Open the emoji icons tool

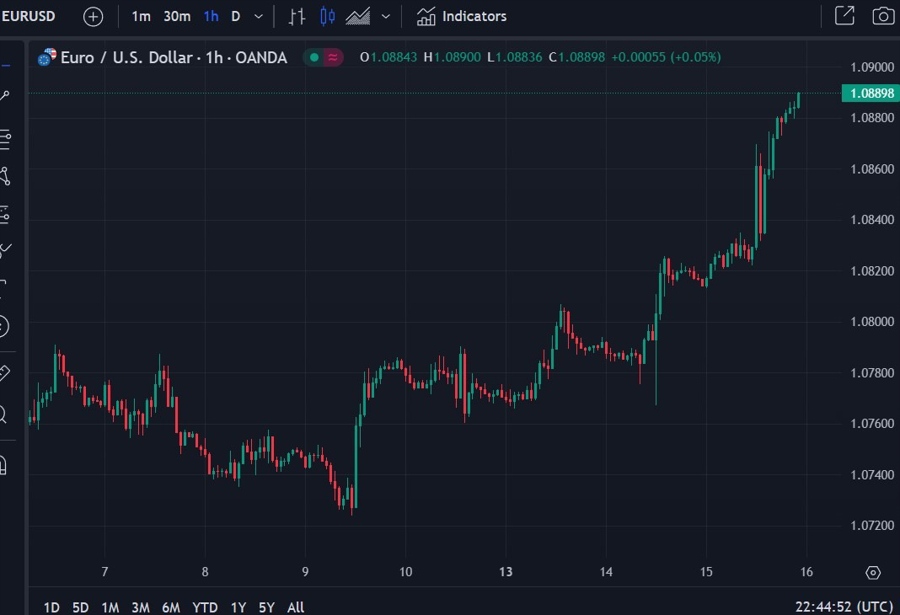point(3,326)
